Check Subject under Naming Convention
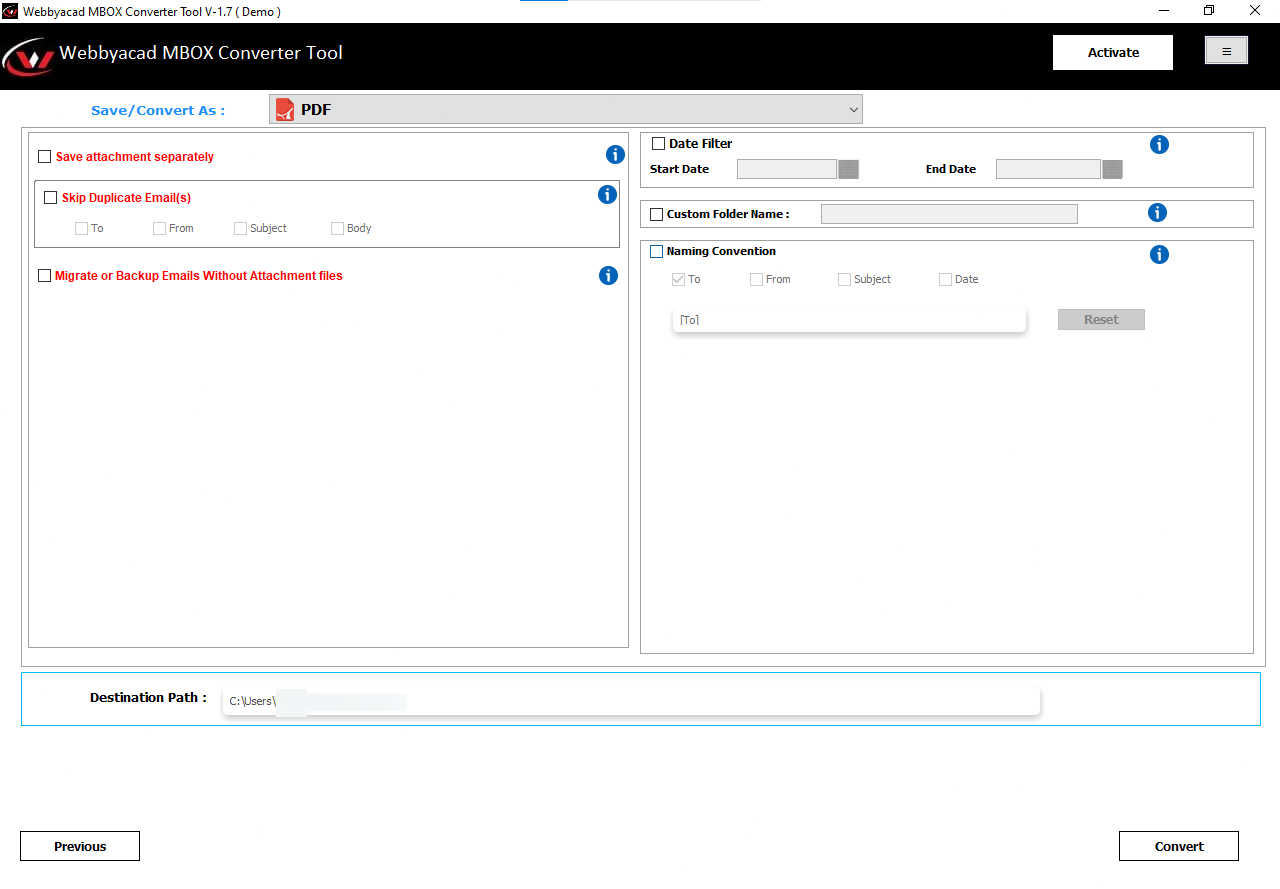 (x=844, y=280)
